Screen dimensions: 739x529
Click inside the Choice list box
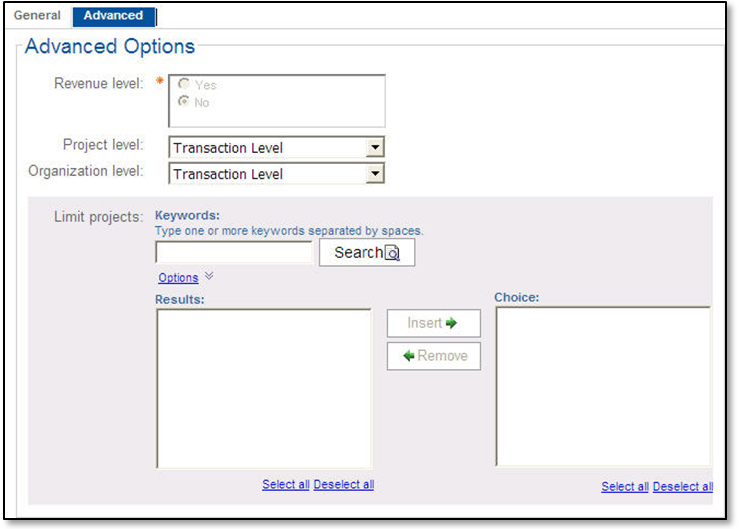point(603,386)
